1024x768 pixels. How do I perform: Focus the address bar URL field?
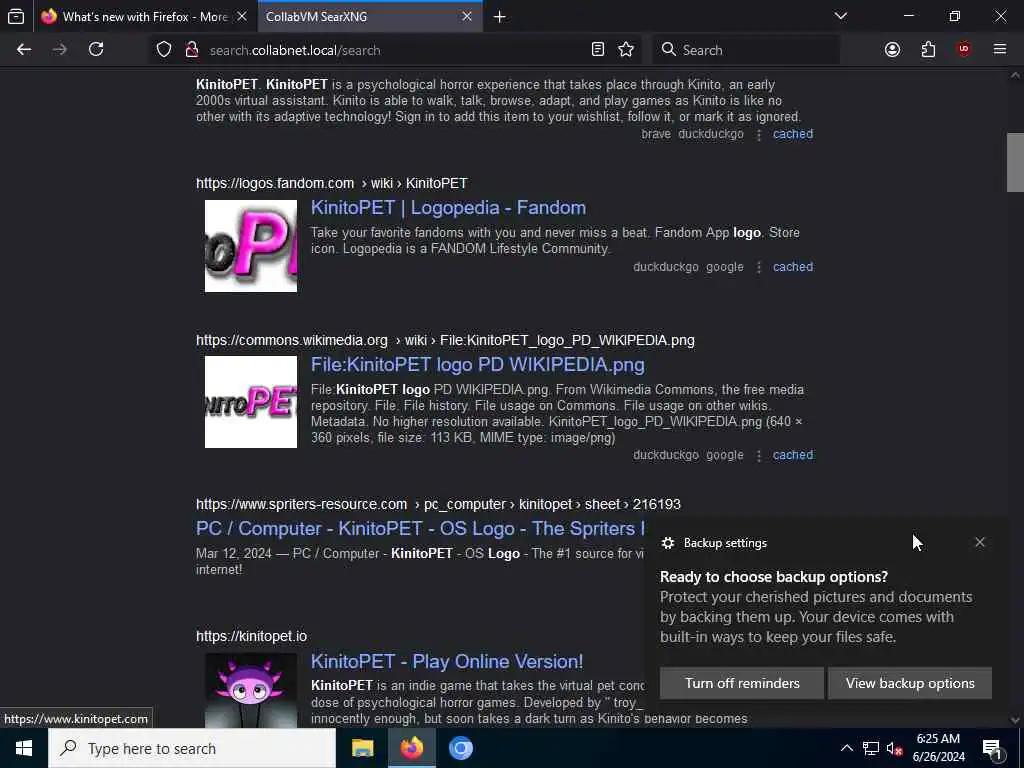click(x=396, y=50)
